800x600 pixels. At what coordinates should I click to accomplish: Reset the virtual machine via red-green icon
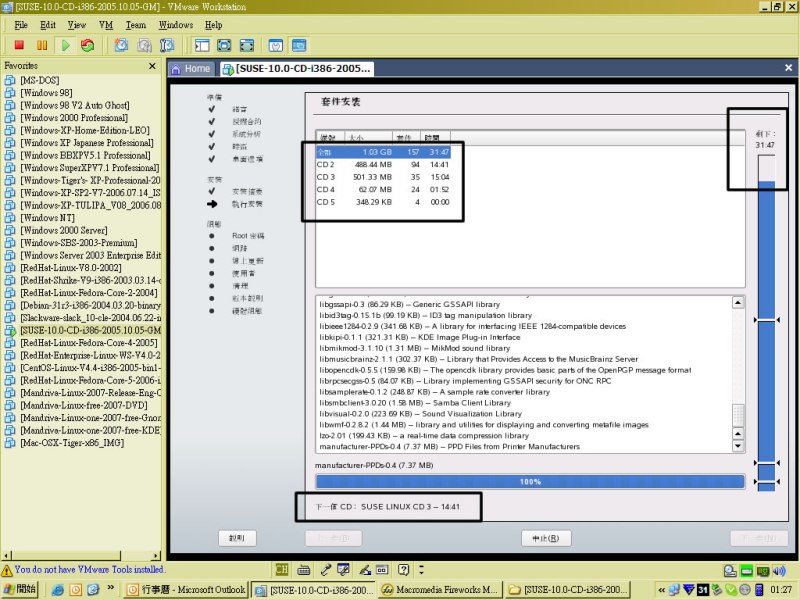click(88, 45)
